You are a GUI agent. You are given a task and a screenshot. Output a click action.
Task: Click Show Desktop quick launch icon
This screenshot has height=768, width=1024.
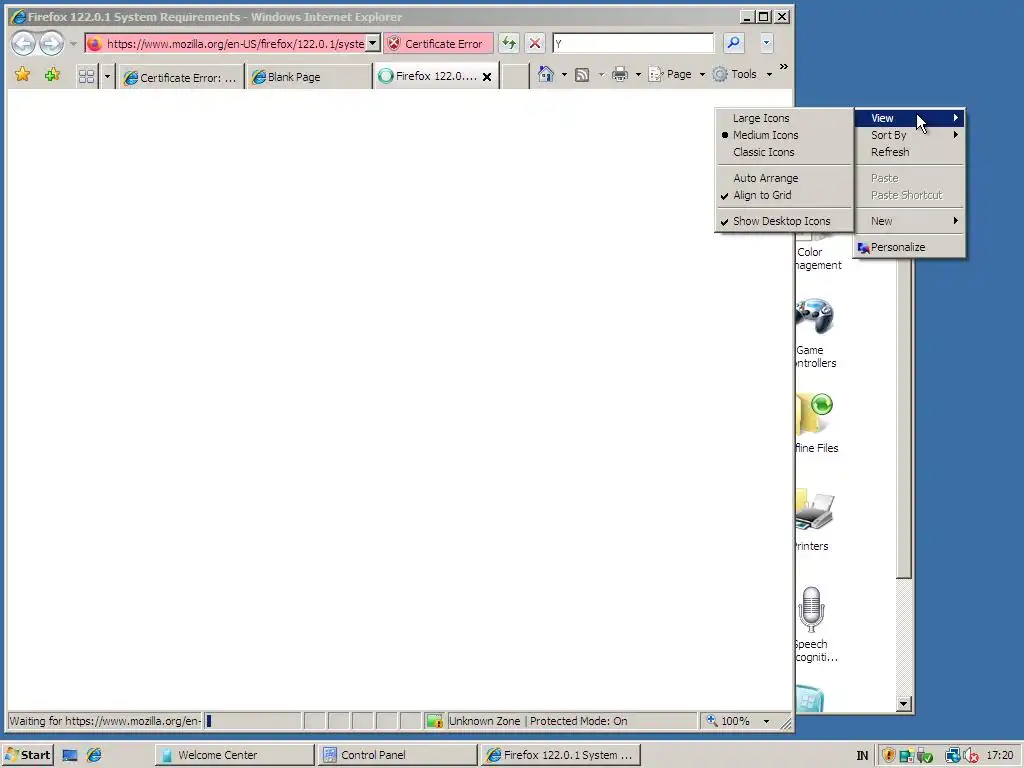70,755
